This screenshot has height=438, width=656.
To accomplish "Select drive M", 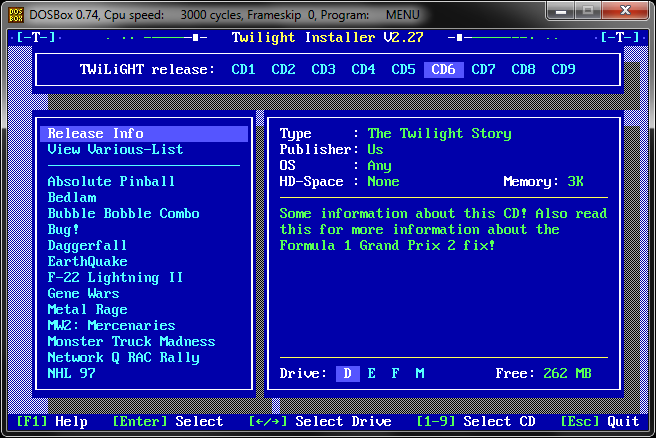I will coord(420,373).
